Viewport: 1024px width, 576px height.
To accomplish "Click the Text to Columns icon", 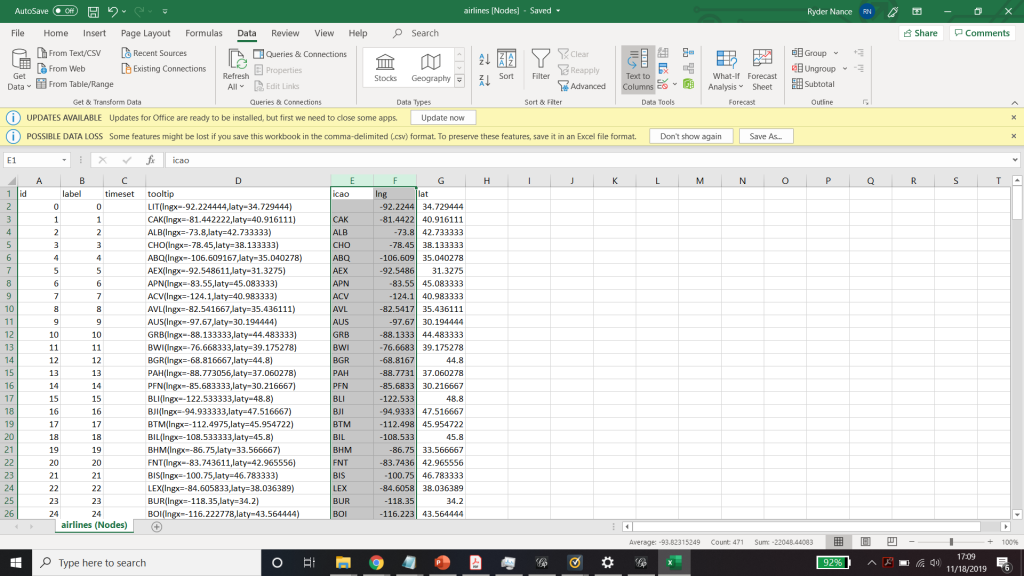I will tap(638, 60).
